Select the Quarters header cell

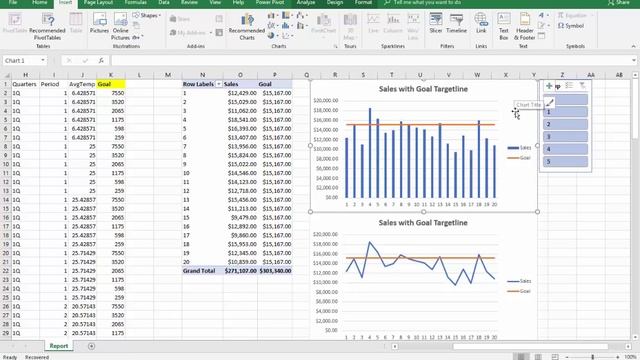pyautogui.click(x=25, y=84)
